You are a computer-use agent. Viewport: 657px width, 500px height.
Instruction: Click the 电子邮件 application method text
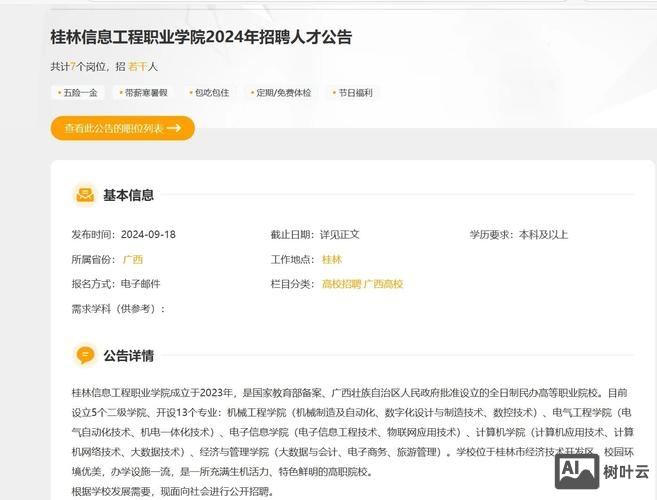[141, 284]
